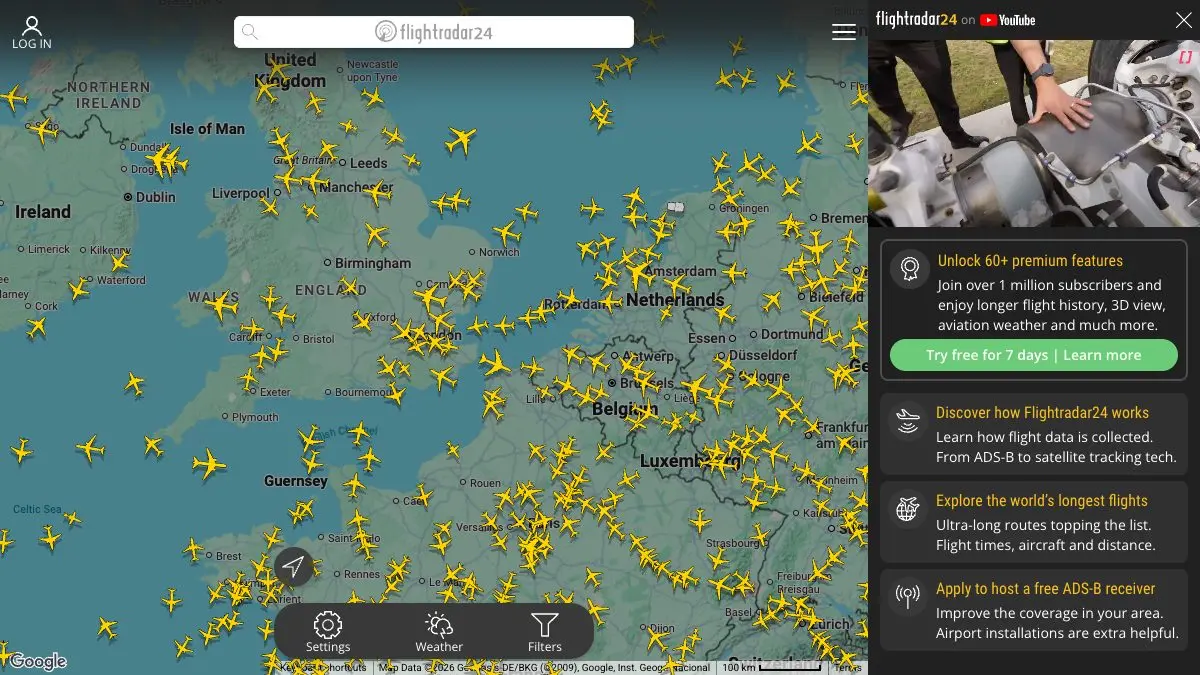The image size is (1200, 675).
Task: Click the Luxembourg label on map
Action: [x=691, y=461]
